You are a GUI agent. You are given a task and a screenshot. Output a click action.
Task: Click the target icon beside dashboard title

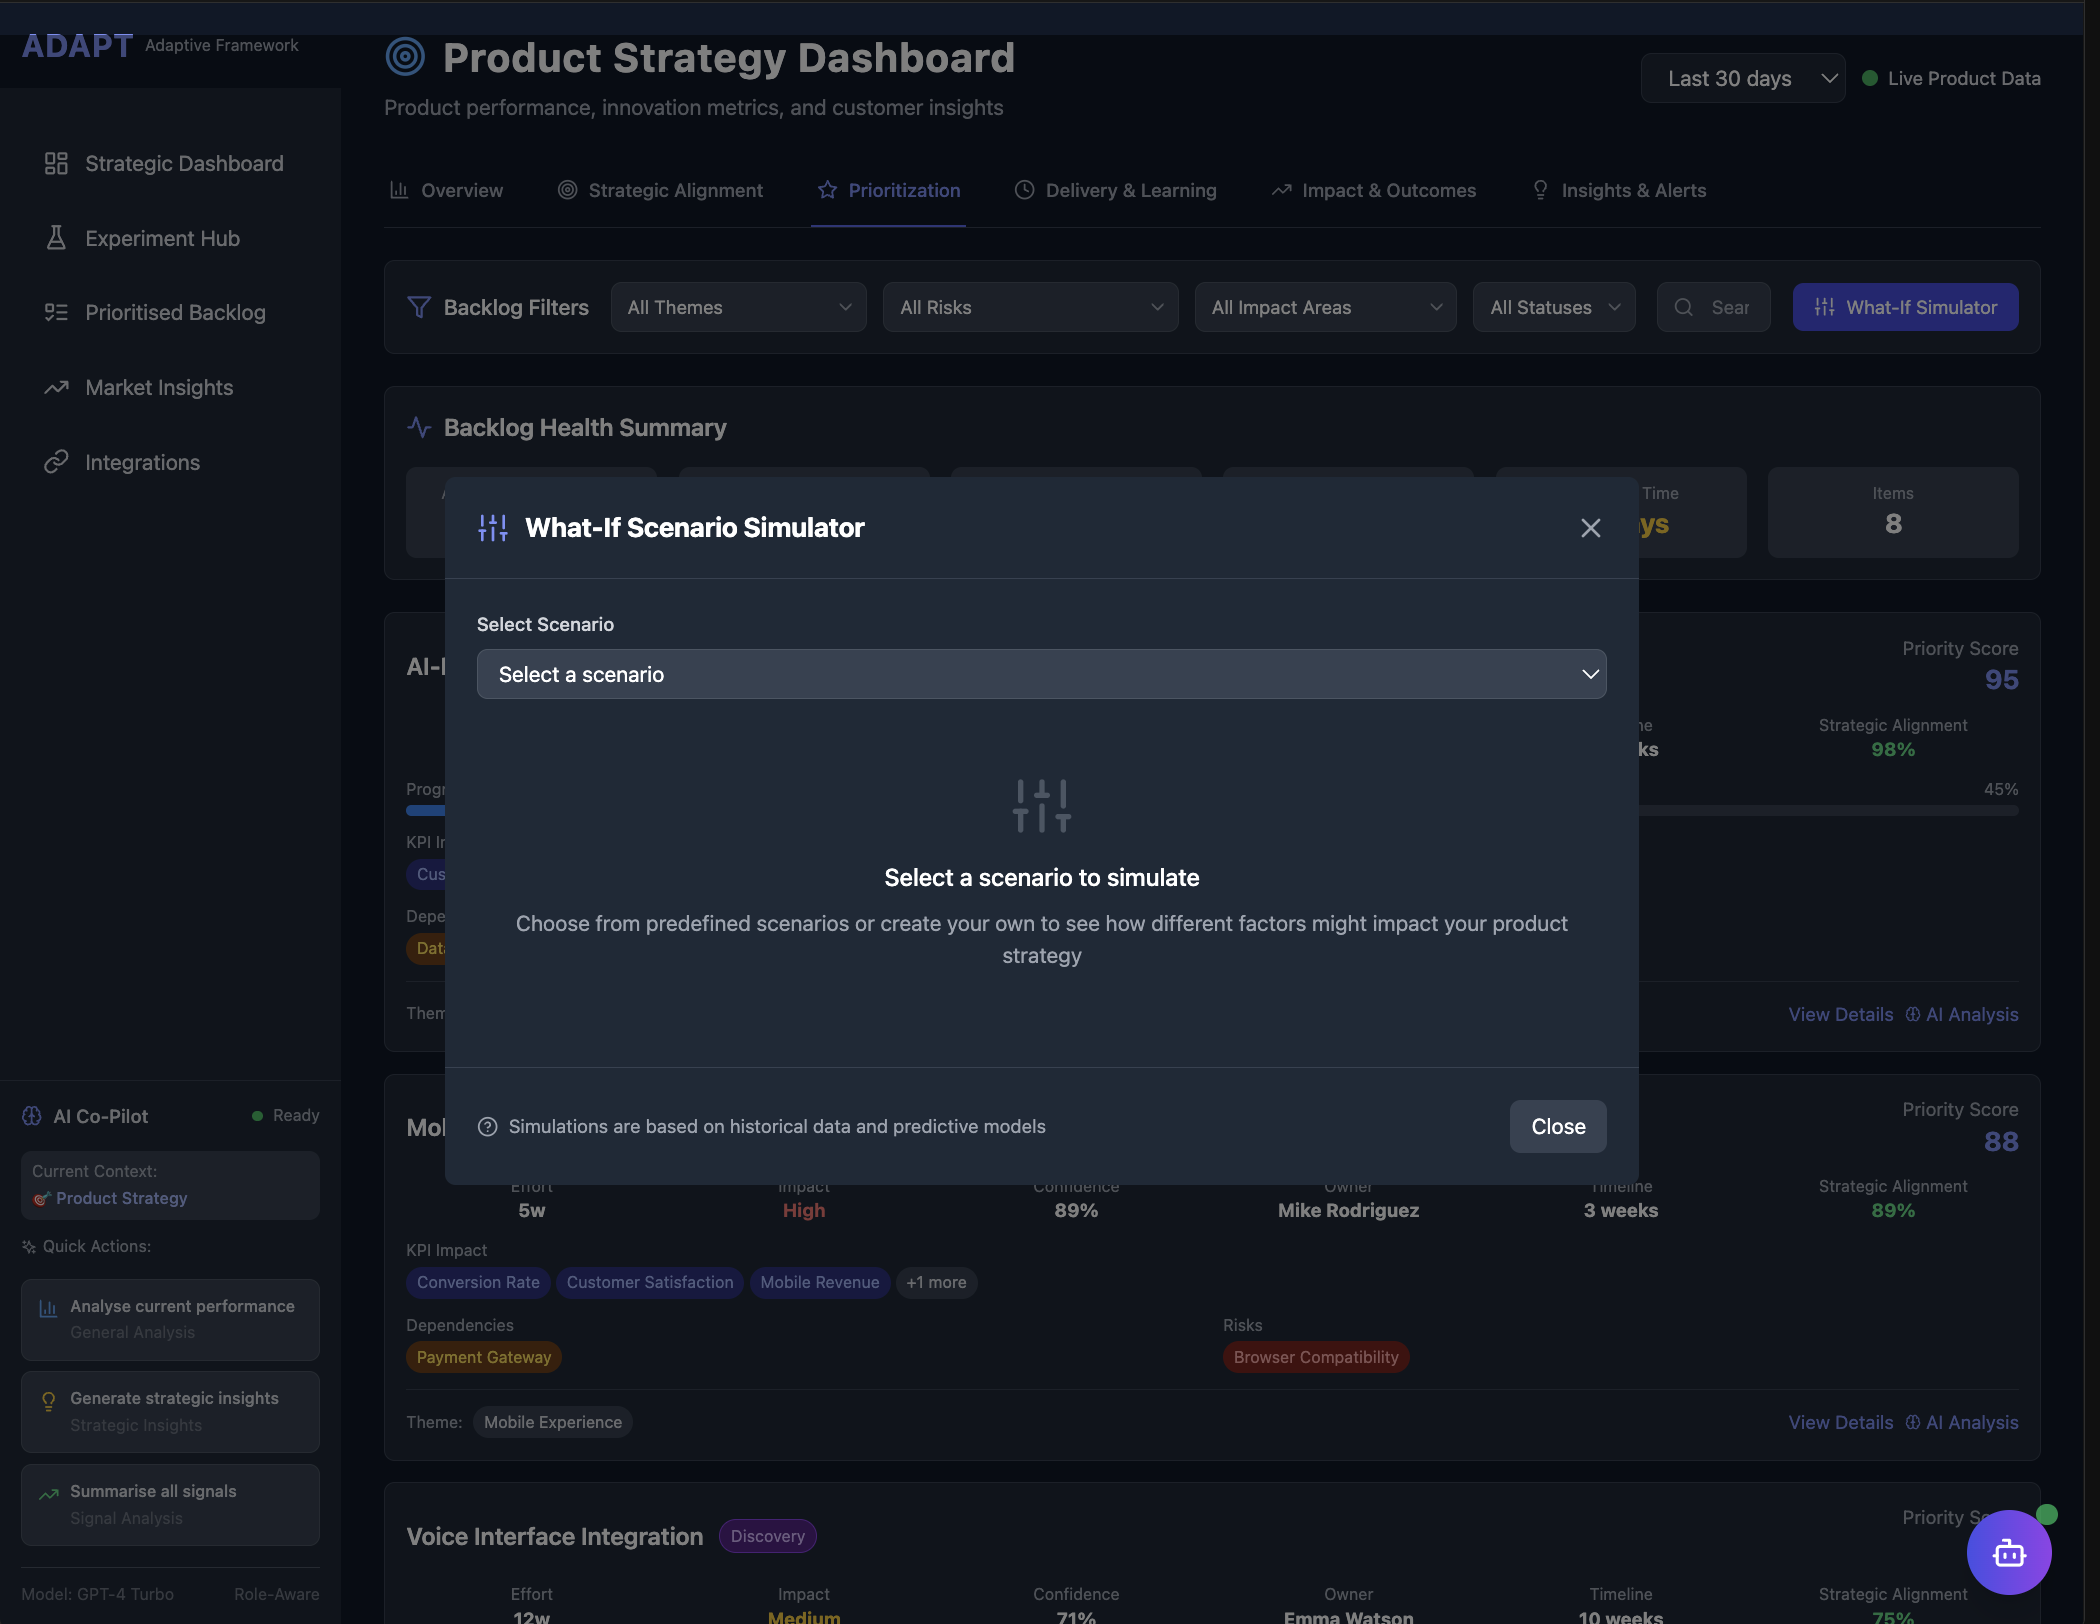point(405,57)
